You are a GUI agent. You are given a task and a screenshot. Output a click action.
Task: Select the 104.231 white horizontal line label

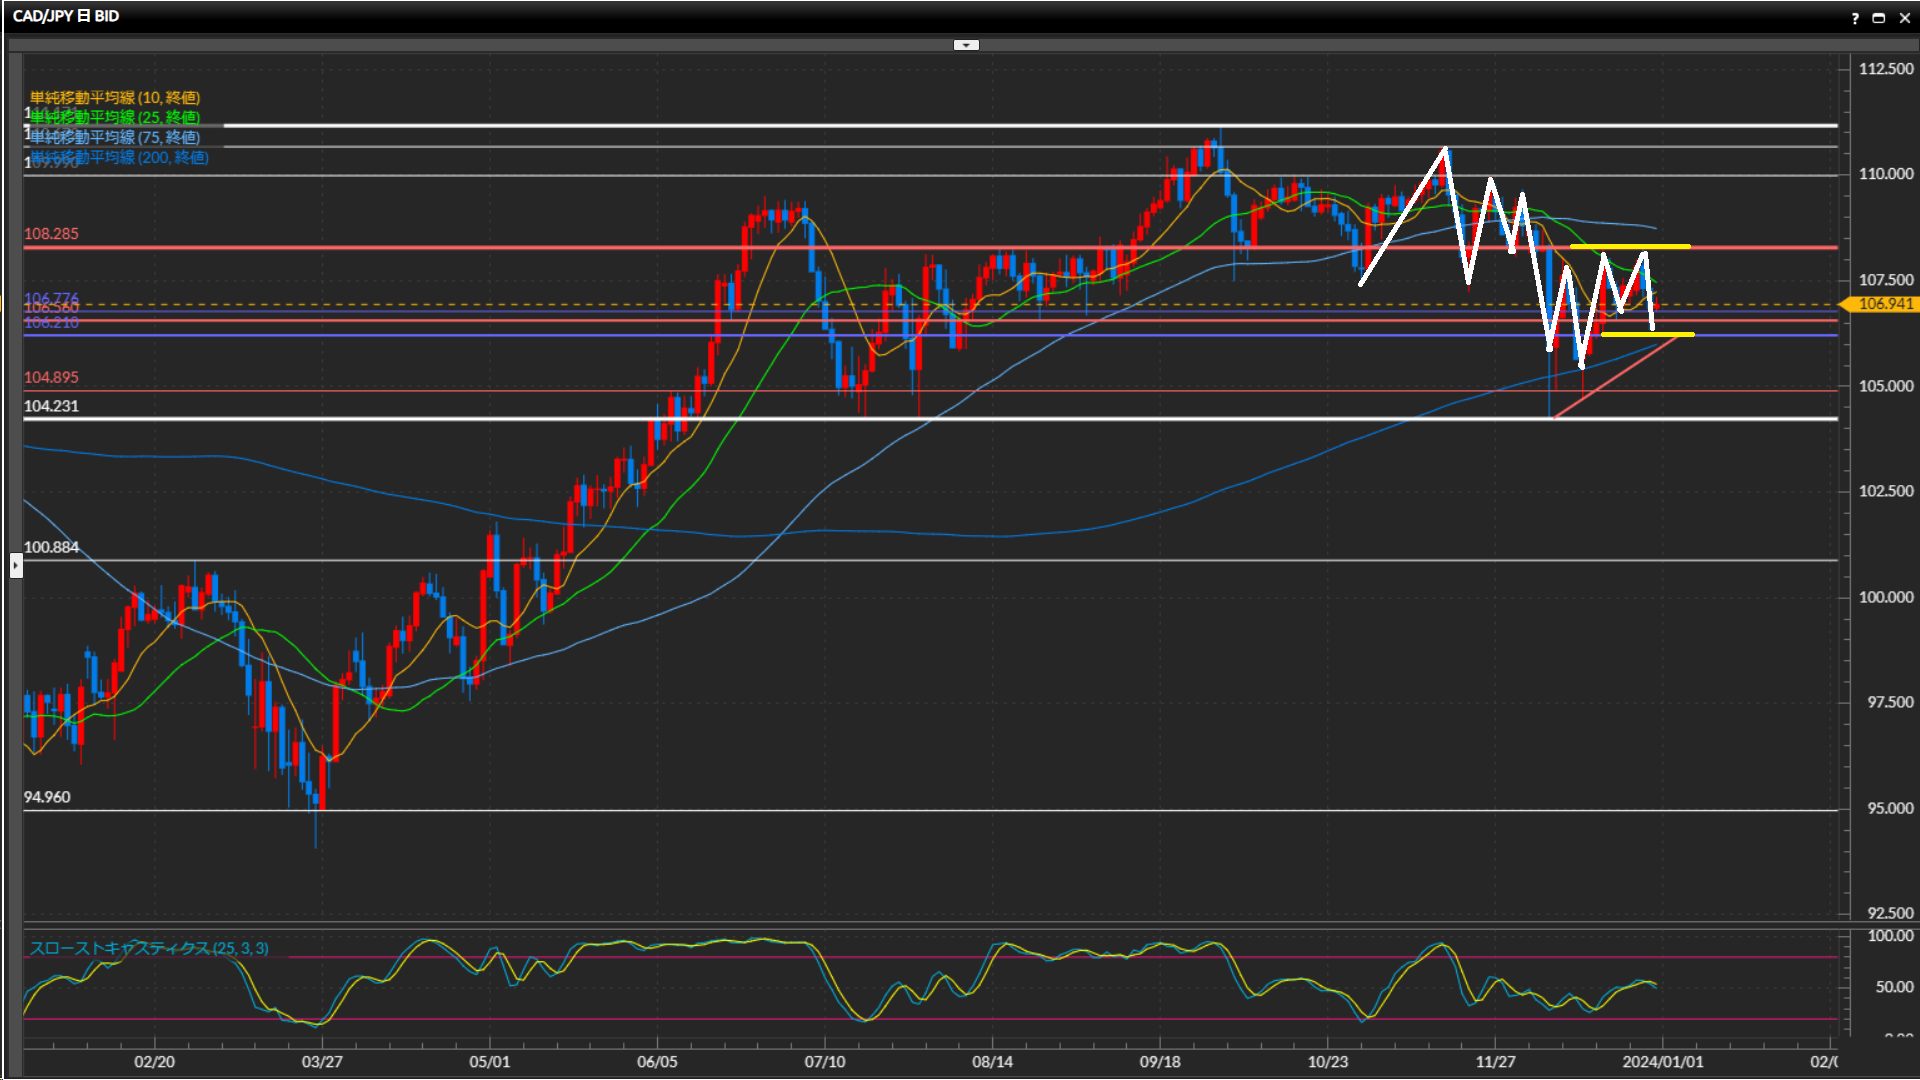pos(51,406)
